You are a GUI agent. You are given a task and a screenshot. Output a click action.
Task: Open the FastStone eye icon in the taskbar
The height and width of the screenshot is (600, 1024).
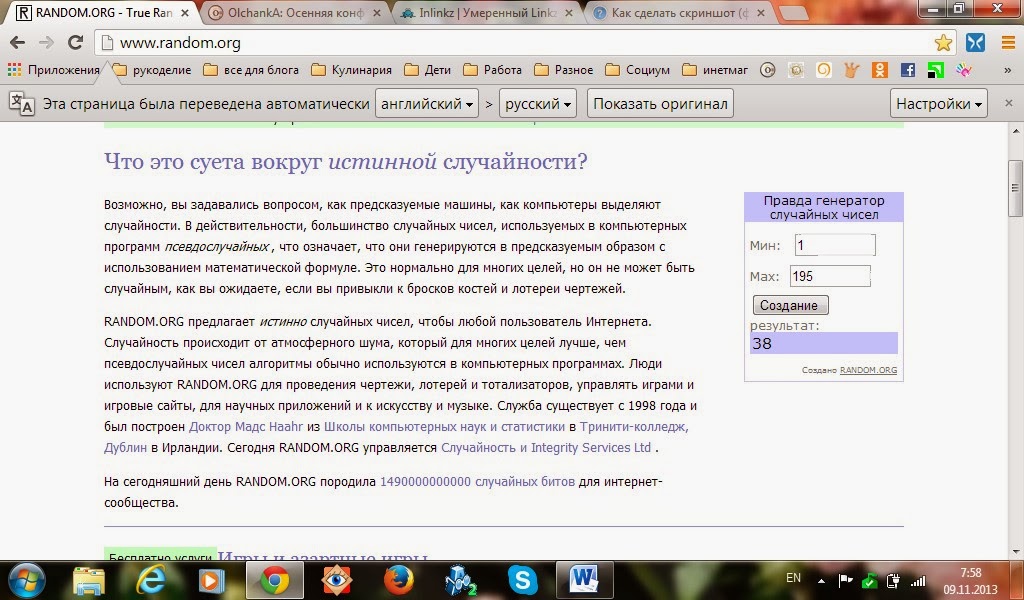[x=337, y=580]
